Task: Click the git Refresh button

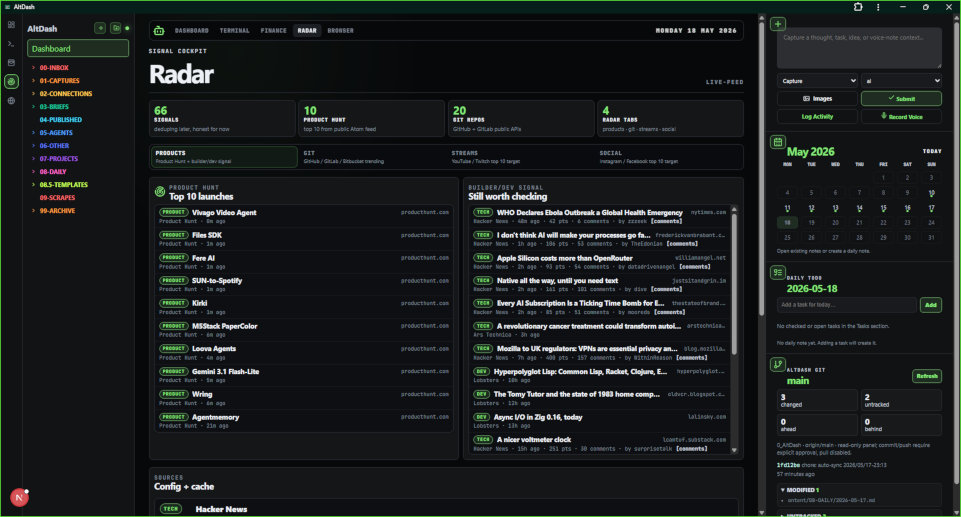Action: [927, 376]
